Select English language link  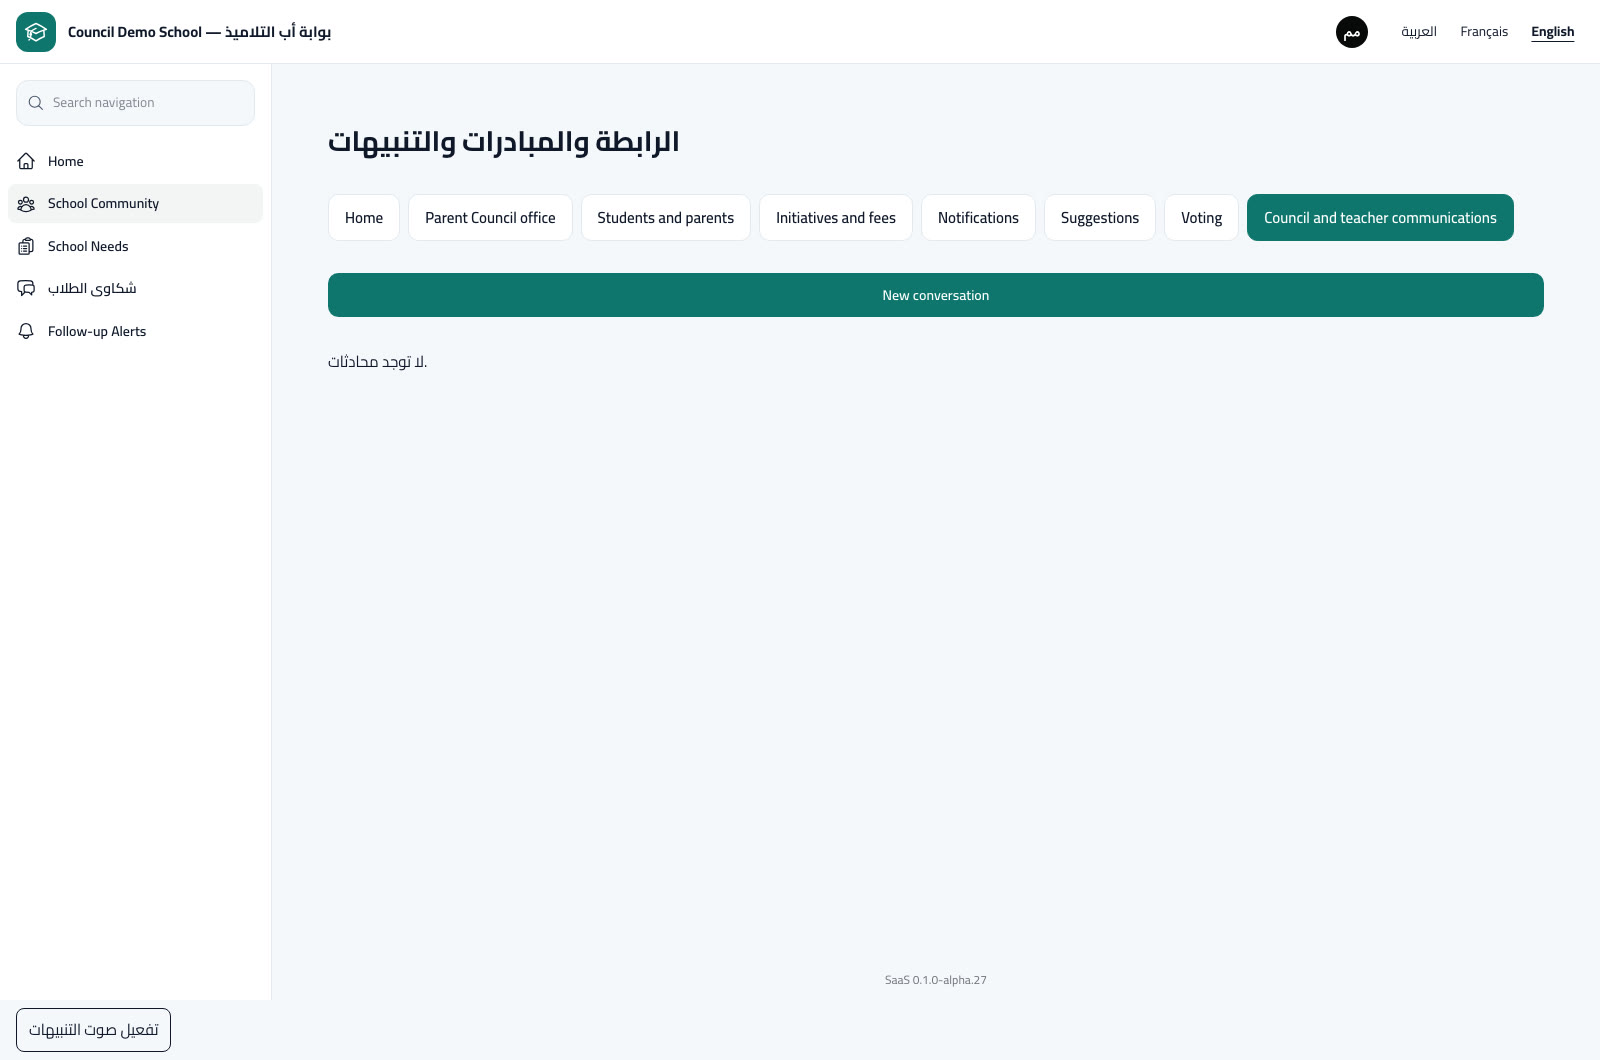pyautogui.click(x=1553, y=32)
